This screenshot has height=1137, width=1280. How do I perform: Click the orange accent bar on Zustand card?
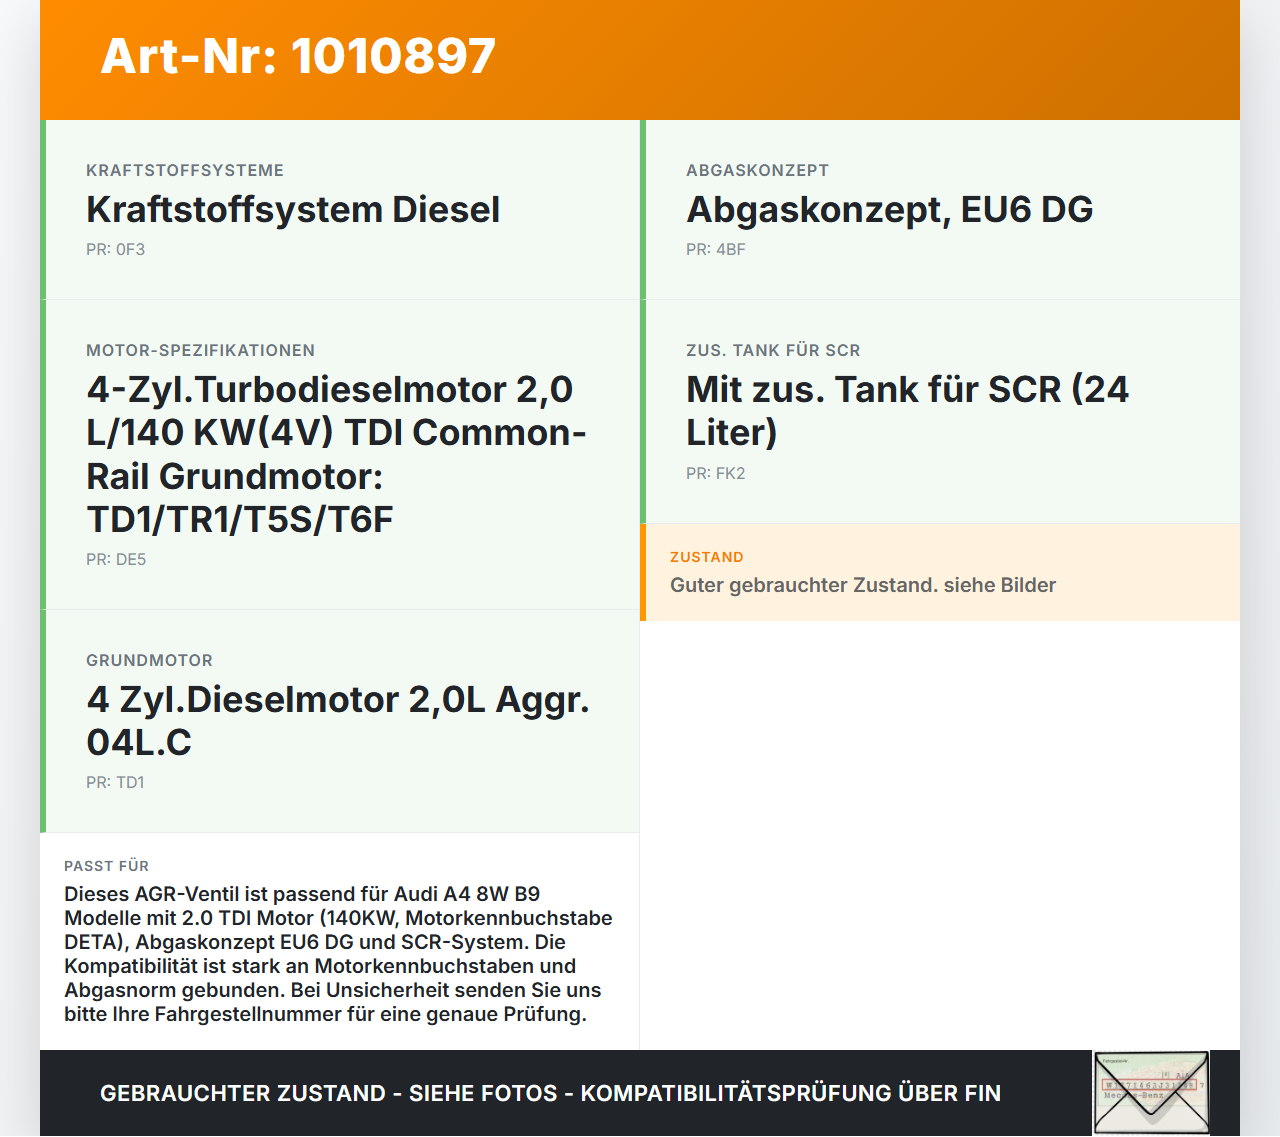pos(643,572)
